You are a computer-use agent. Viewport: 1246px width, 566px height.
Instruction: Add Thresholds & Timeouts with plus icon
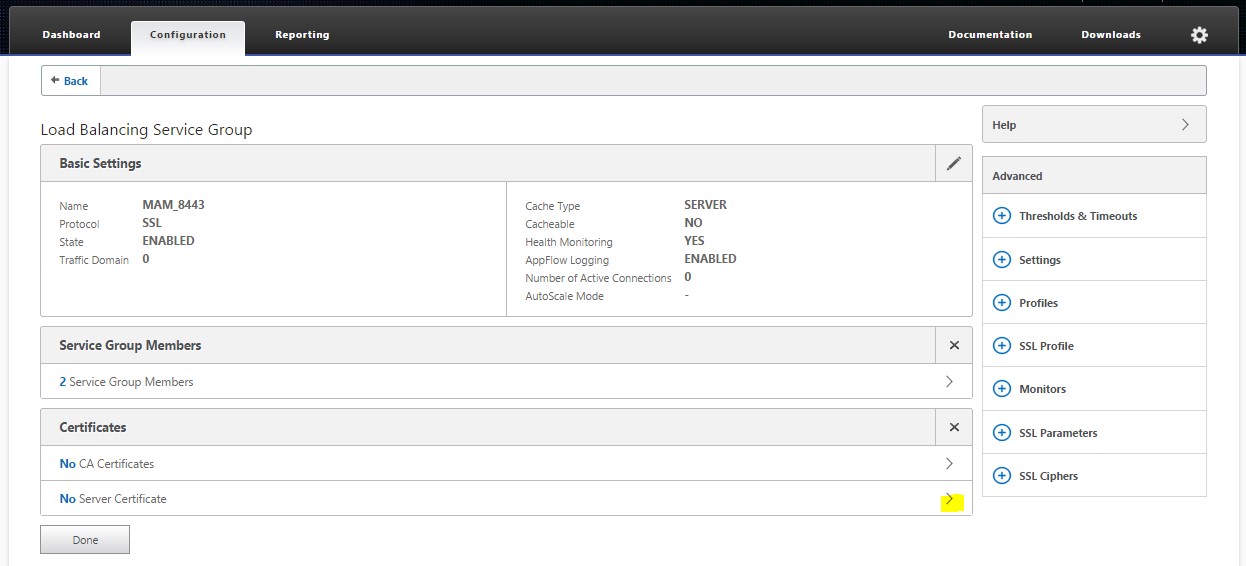[1001, 216]
